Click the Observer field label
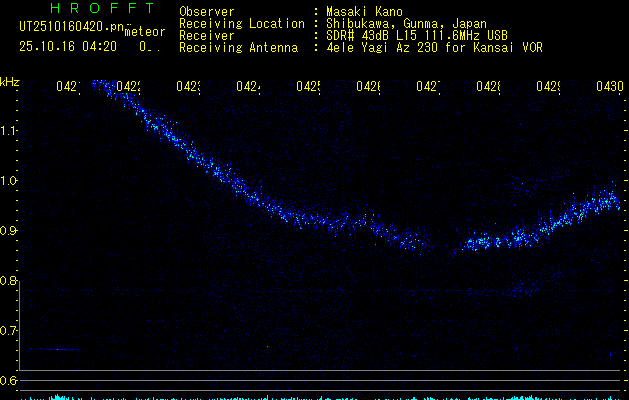 [x=206, y=11]
